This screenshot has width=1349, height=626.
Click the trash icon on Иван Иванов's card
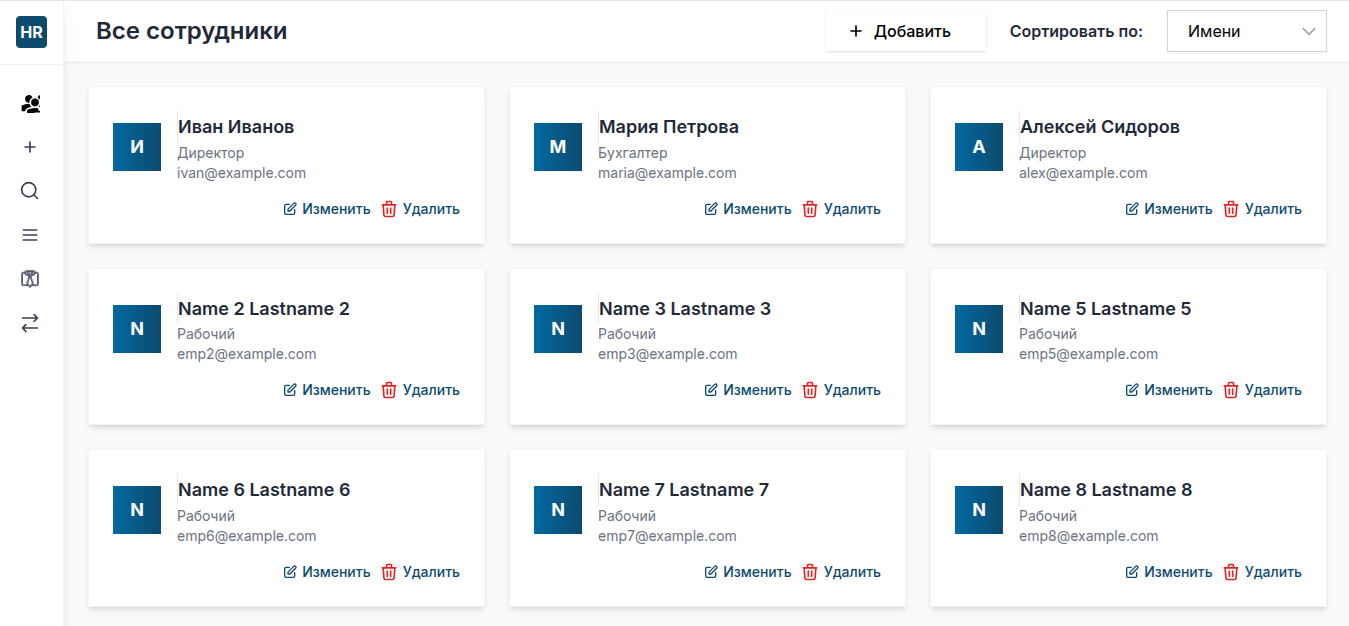pyautogui.click(x=389, y=209)
